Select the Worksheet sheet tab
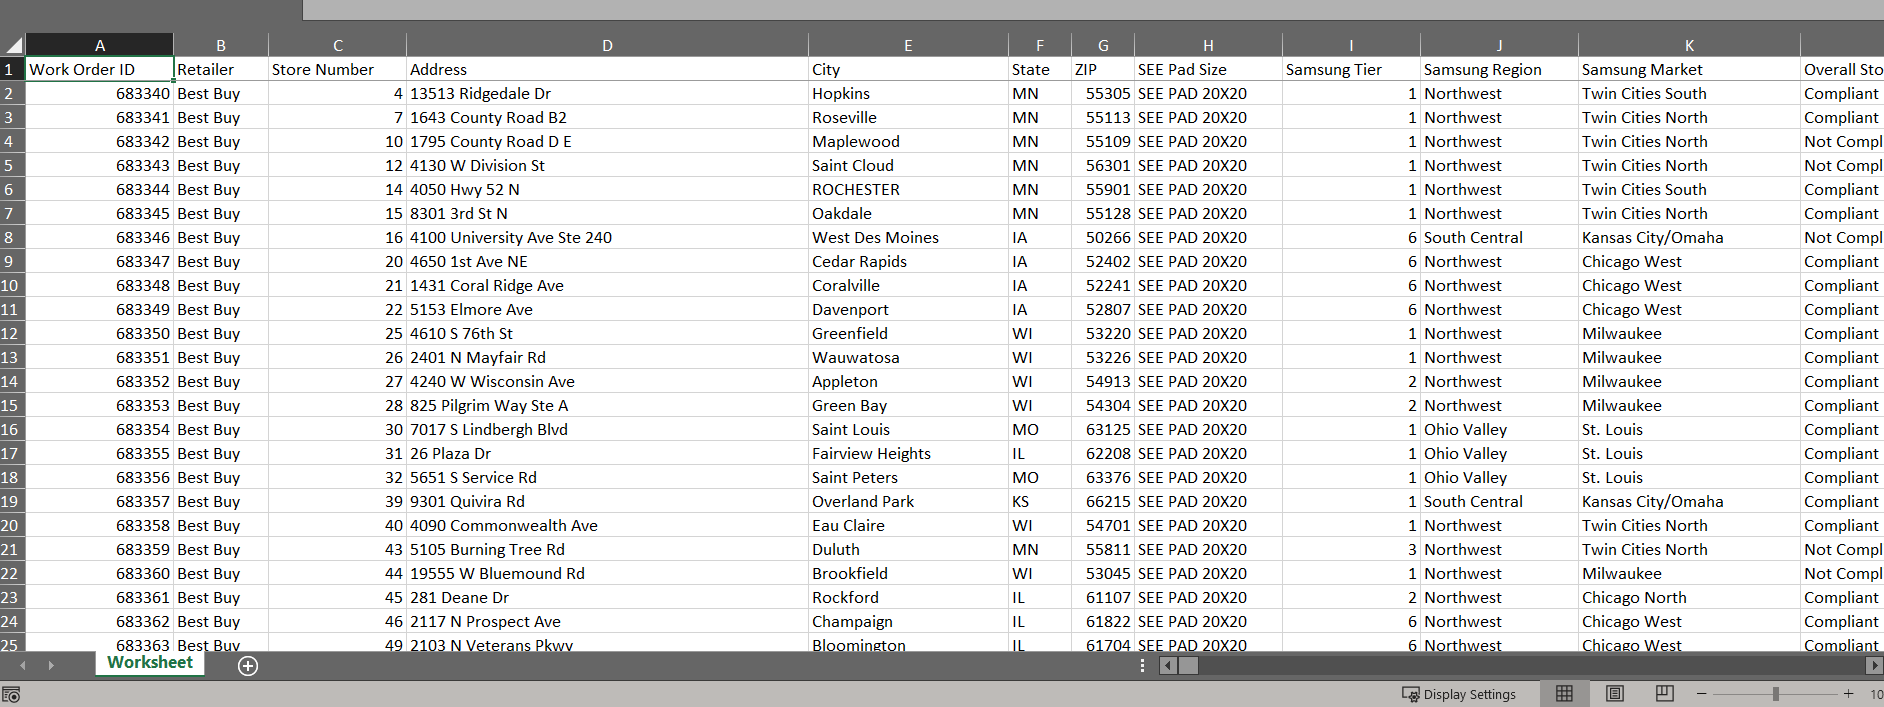This screenshot has height=707, width=1884. (150, 663)
